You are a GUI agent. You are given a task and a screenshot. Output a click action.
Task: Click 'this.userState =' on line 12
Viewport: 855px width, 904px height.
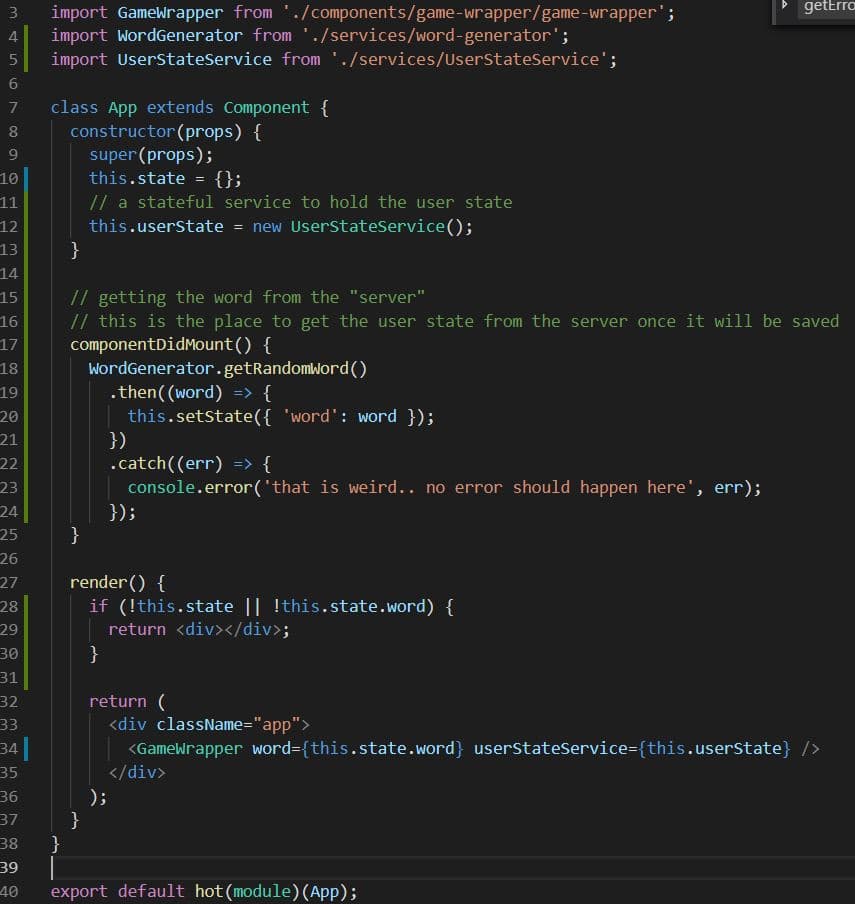pyautogui.click(x=165, y=227)
